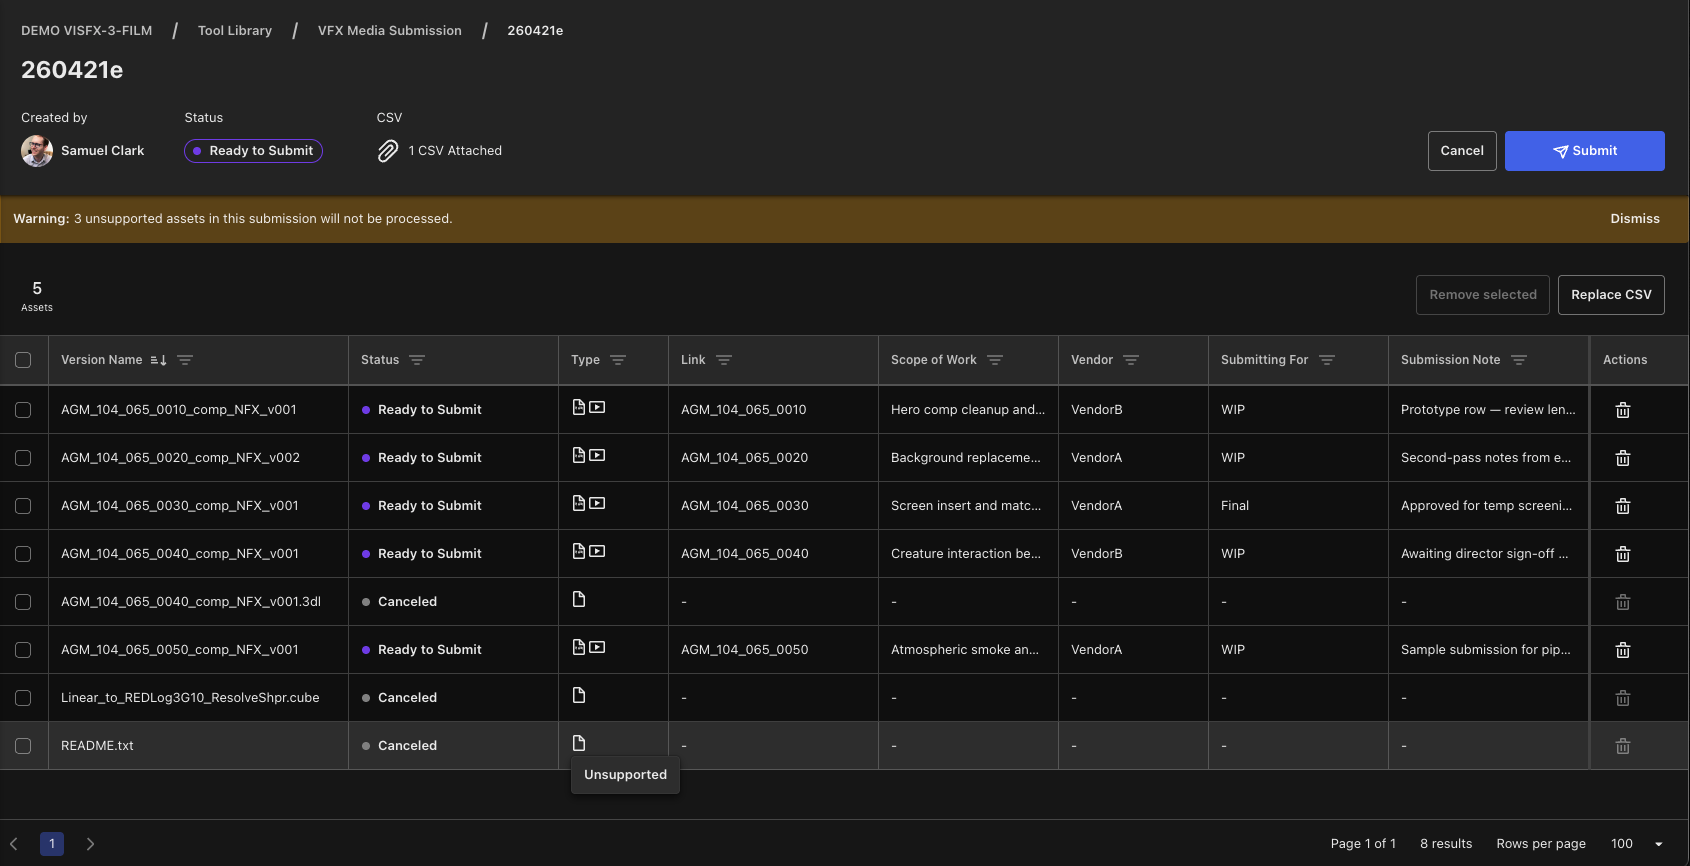Open the Vendor column filter icon
The height and width of the screenshot is (866, 1690).
tap(1131, 360)
